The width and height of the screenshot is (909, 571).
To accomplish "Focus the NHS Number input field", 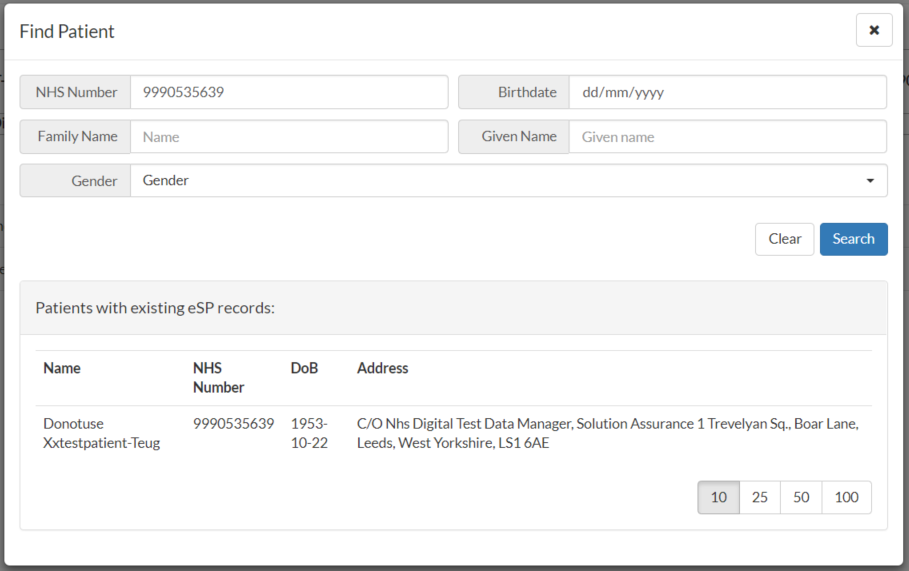I will (x=289, y=92).
